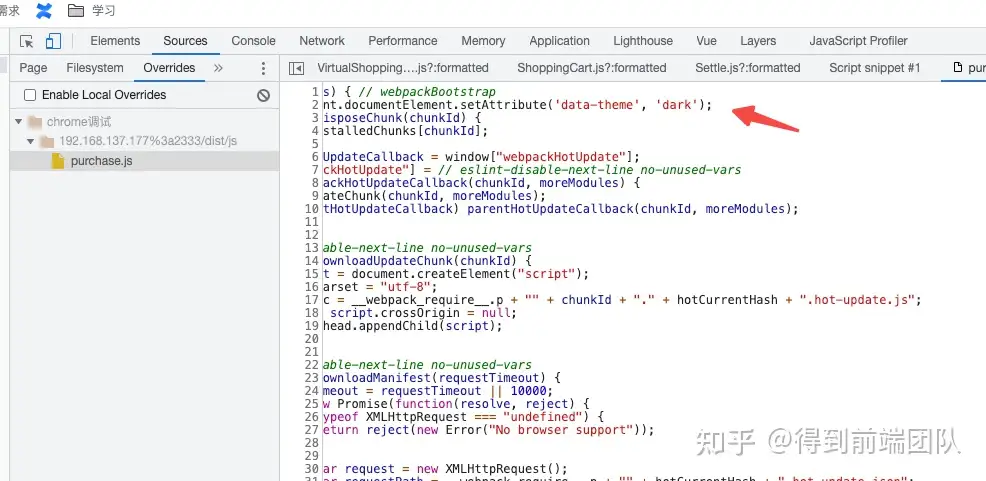The height and width of the screenshot is (481, 986).
Task: Click ".hot-update.js" string on line 17
Action: tap(856, 300)
